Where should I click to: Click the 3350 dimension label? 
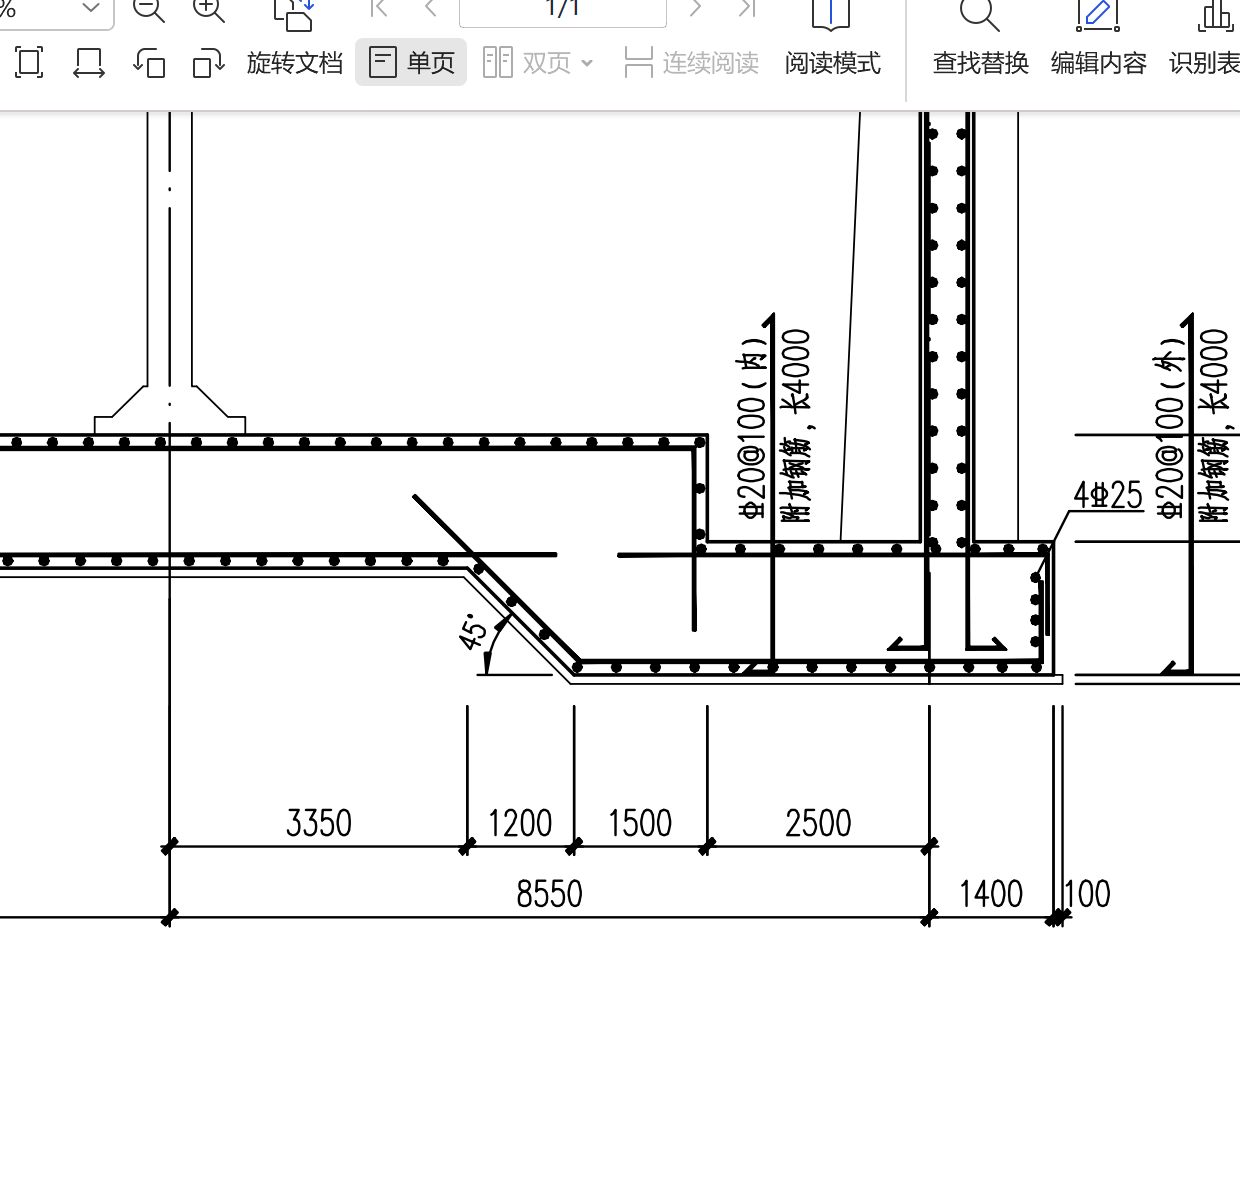coord(319,823)
